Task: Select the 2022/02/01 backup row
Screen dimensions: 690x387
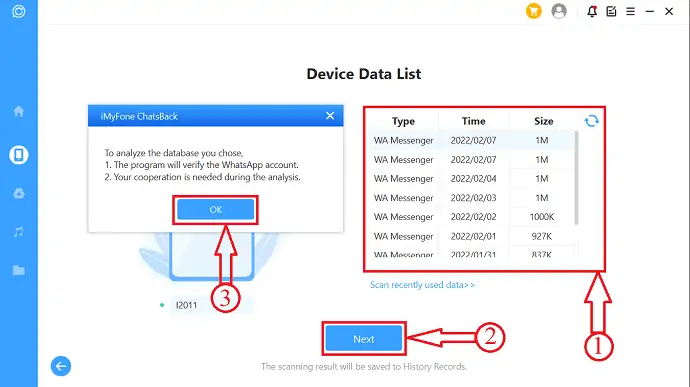Action: point(472,236)
